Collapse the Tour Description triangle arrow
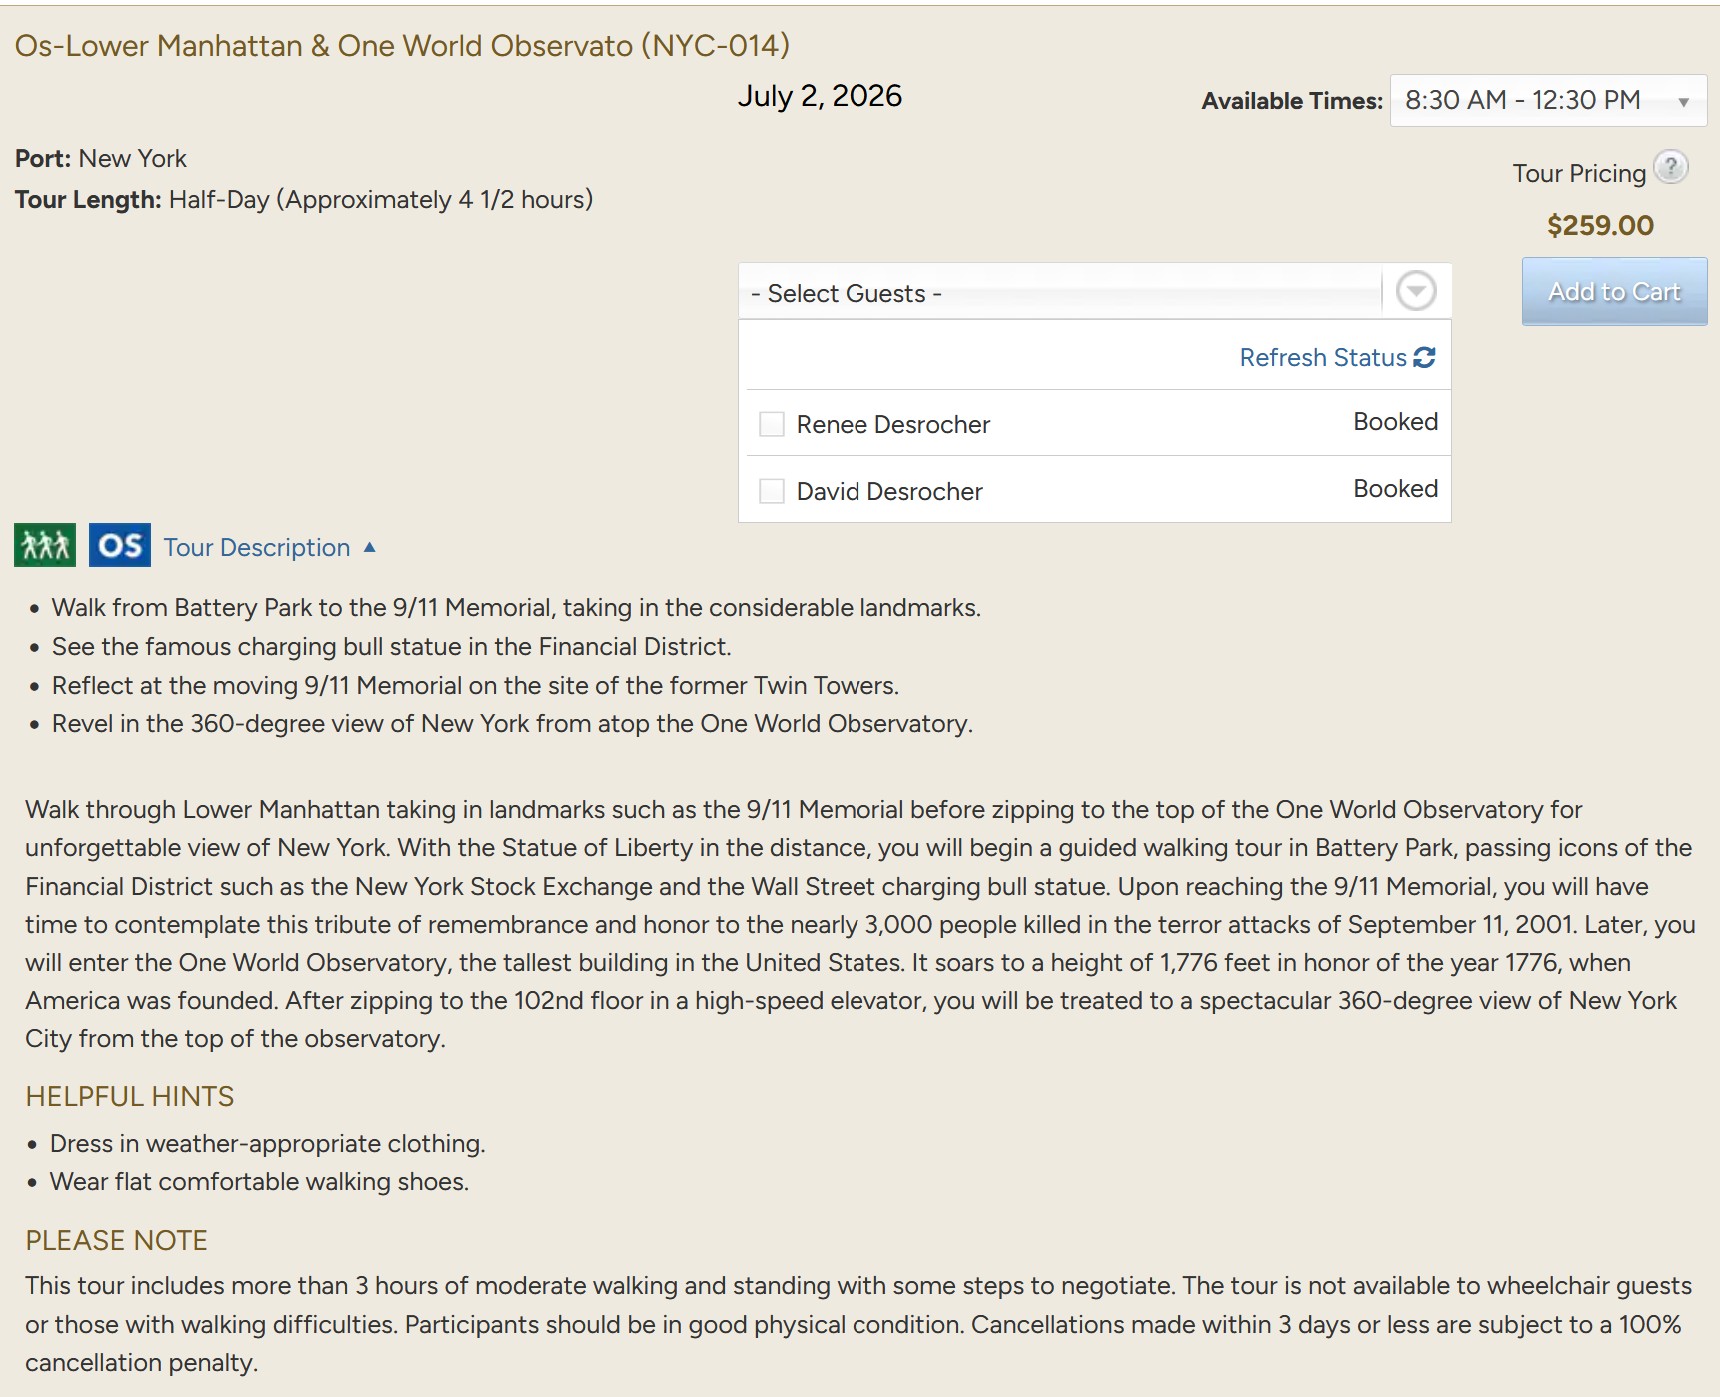The image size is (1720, 1397). coord(370,547)
